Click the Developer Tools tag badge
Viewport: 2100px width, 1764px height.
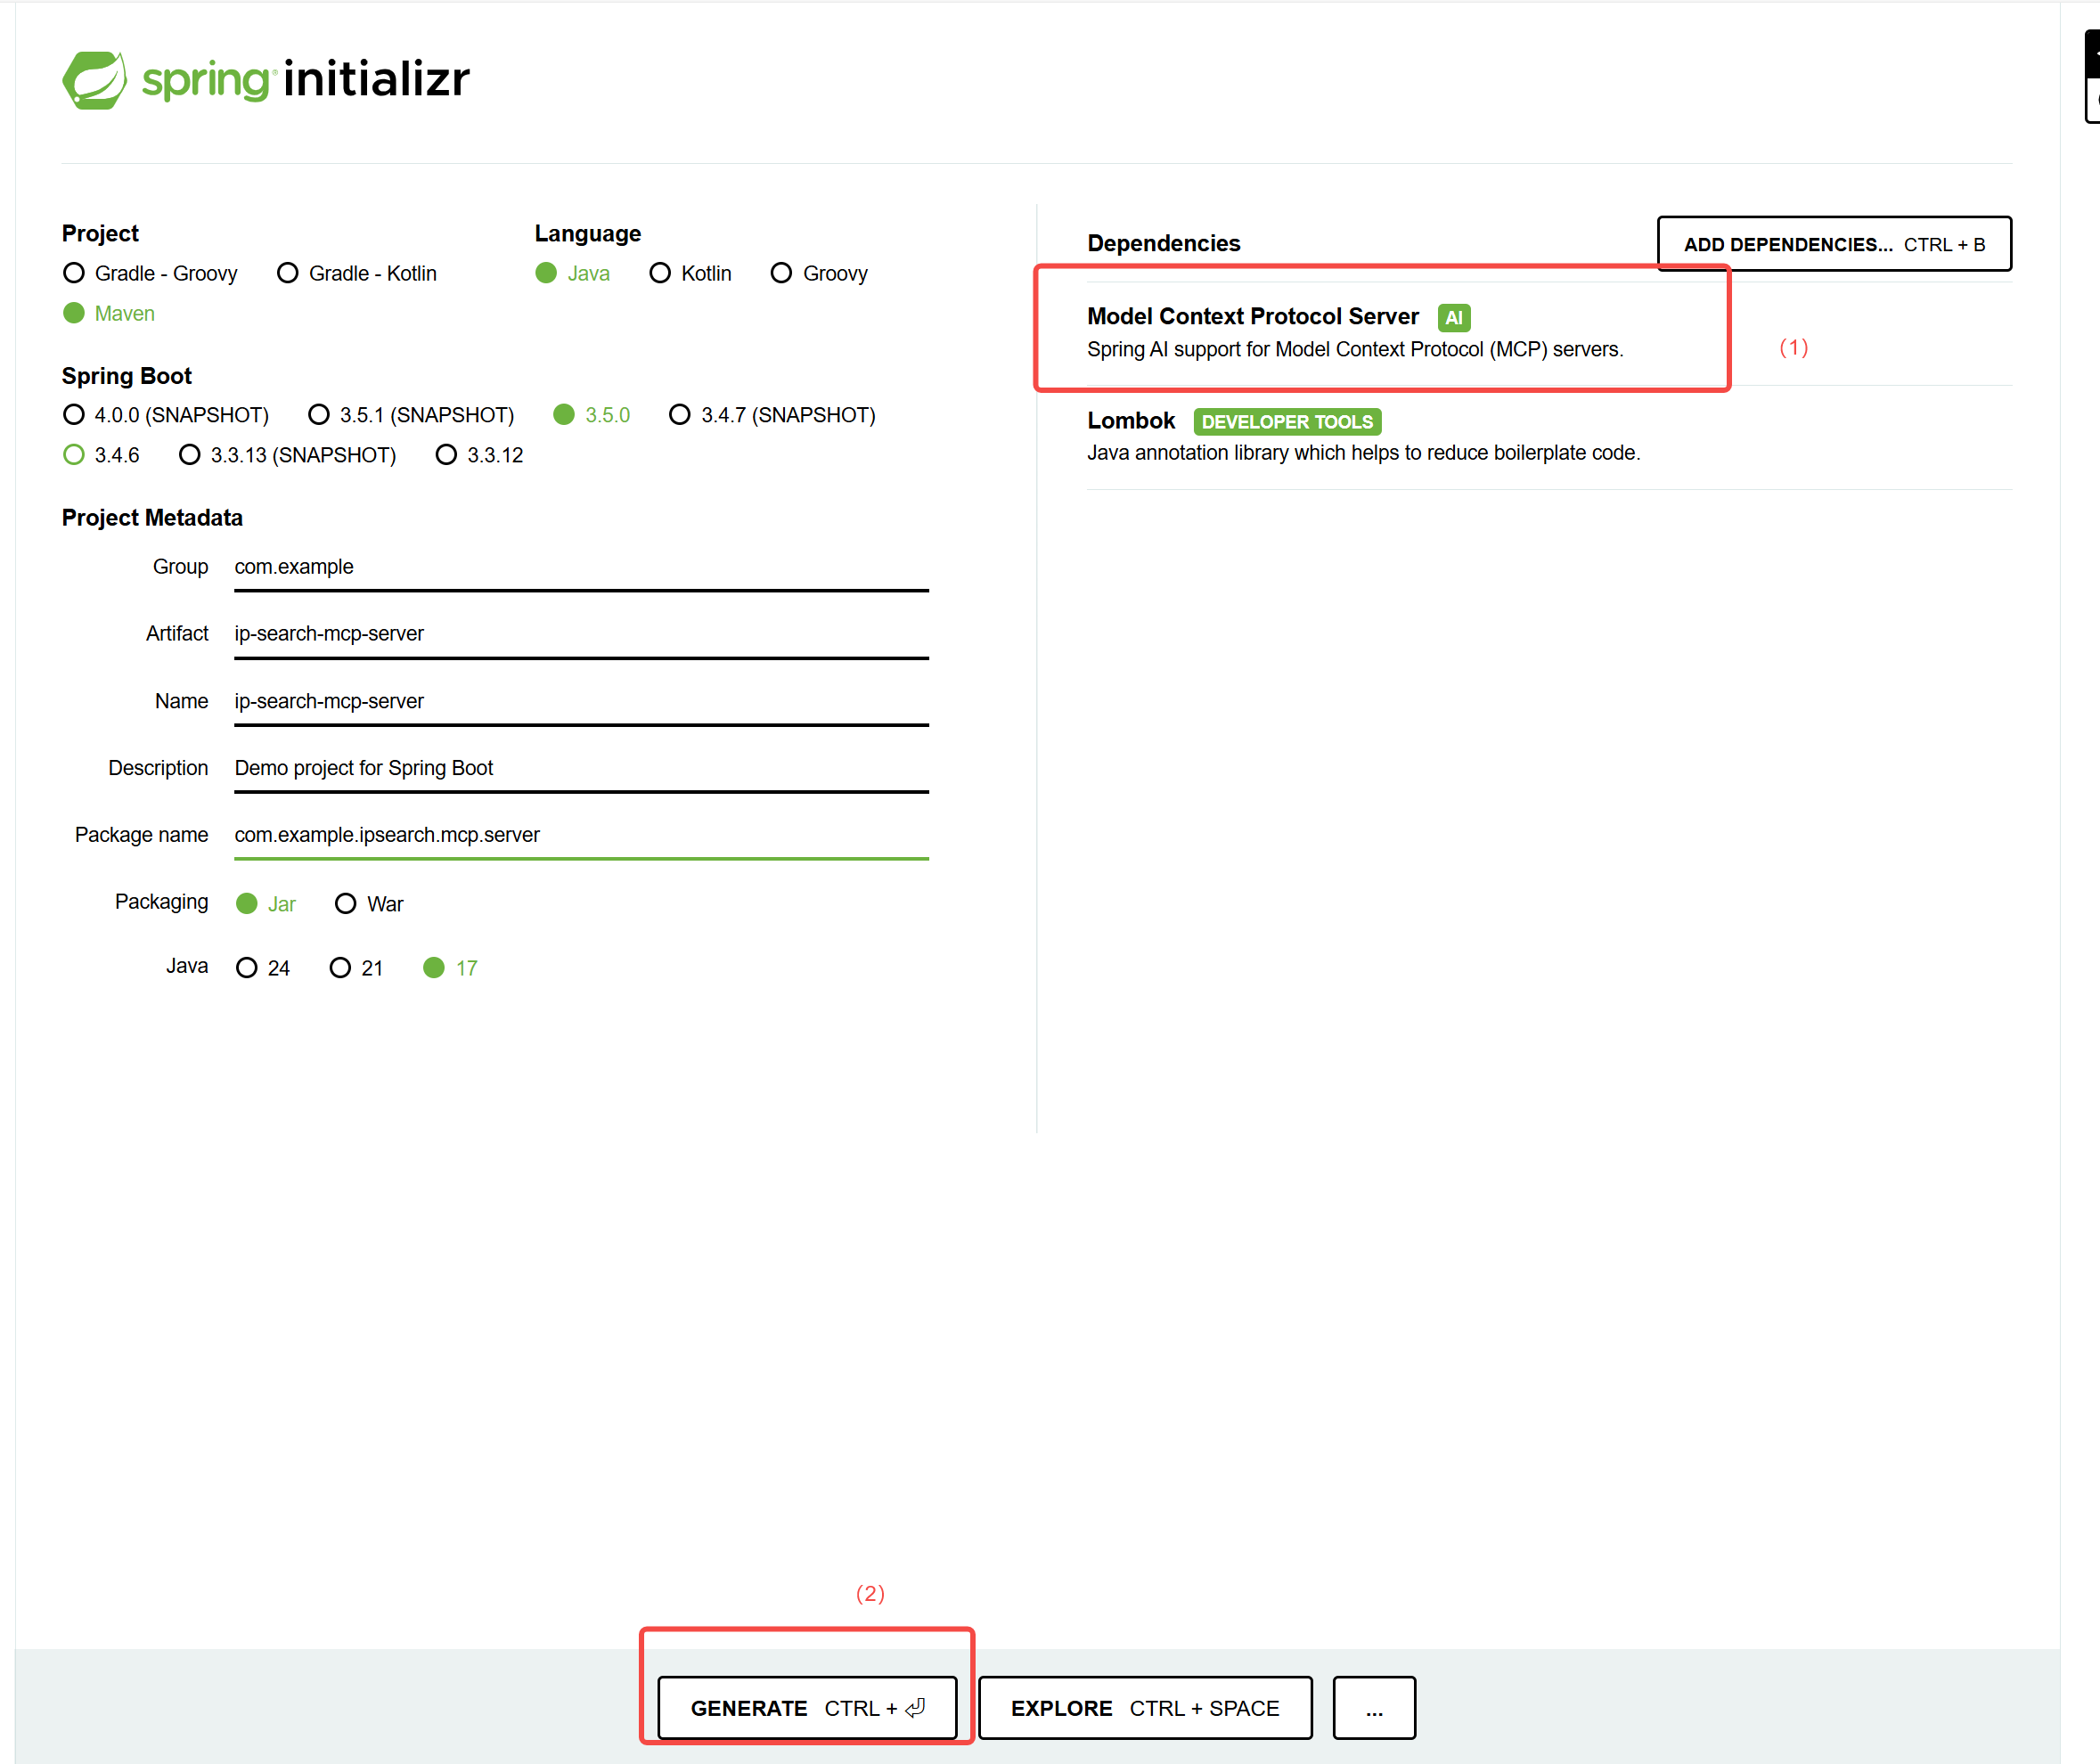(1287, 422)
